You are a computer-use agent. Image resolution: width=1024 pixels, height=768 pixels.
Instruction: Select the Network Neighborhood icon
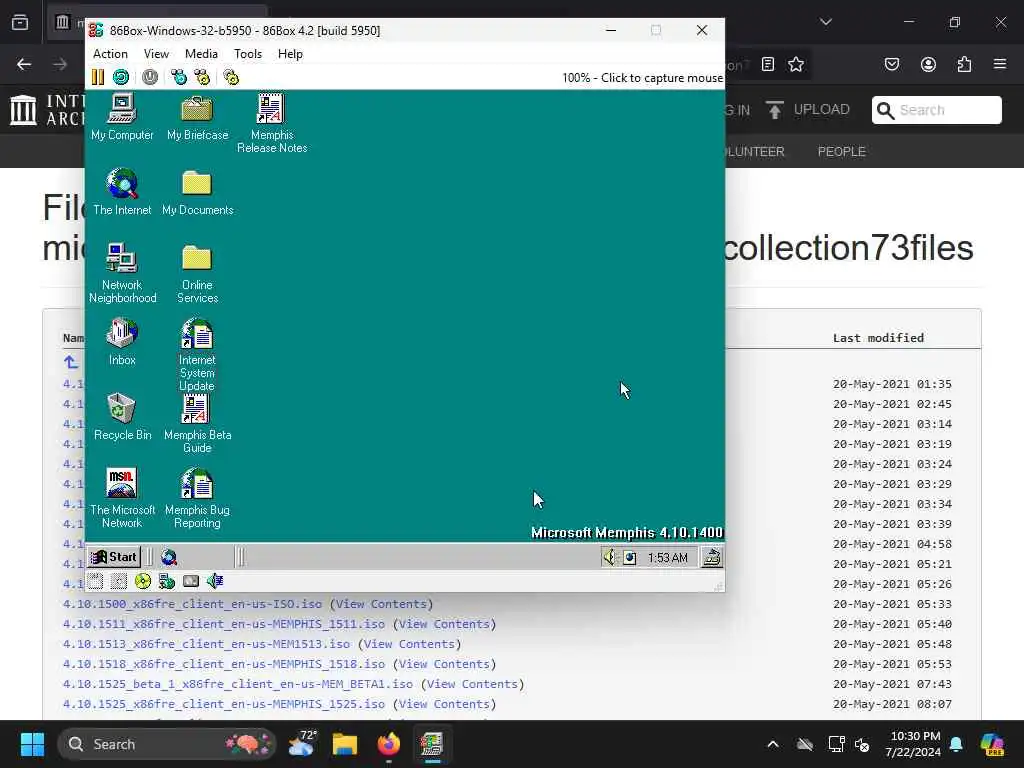point(122,273)
